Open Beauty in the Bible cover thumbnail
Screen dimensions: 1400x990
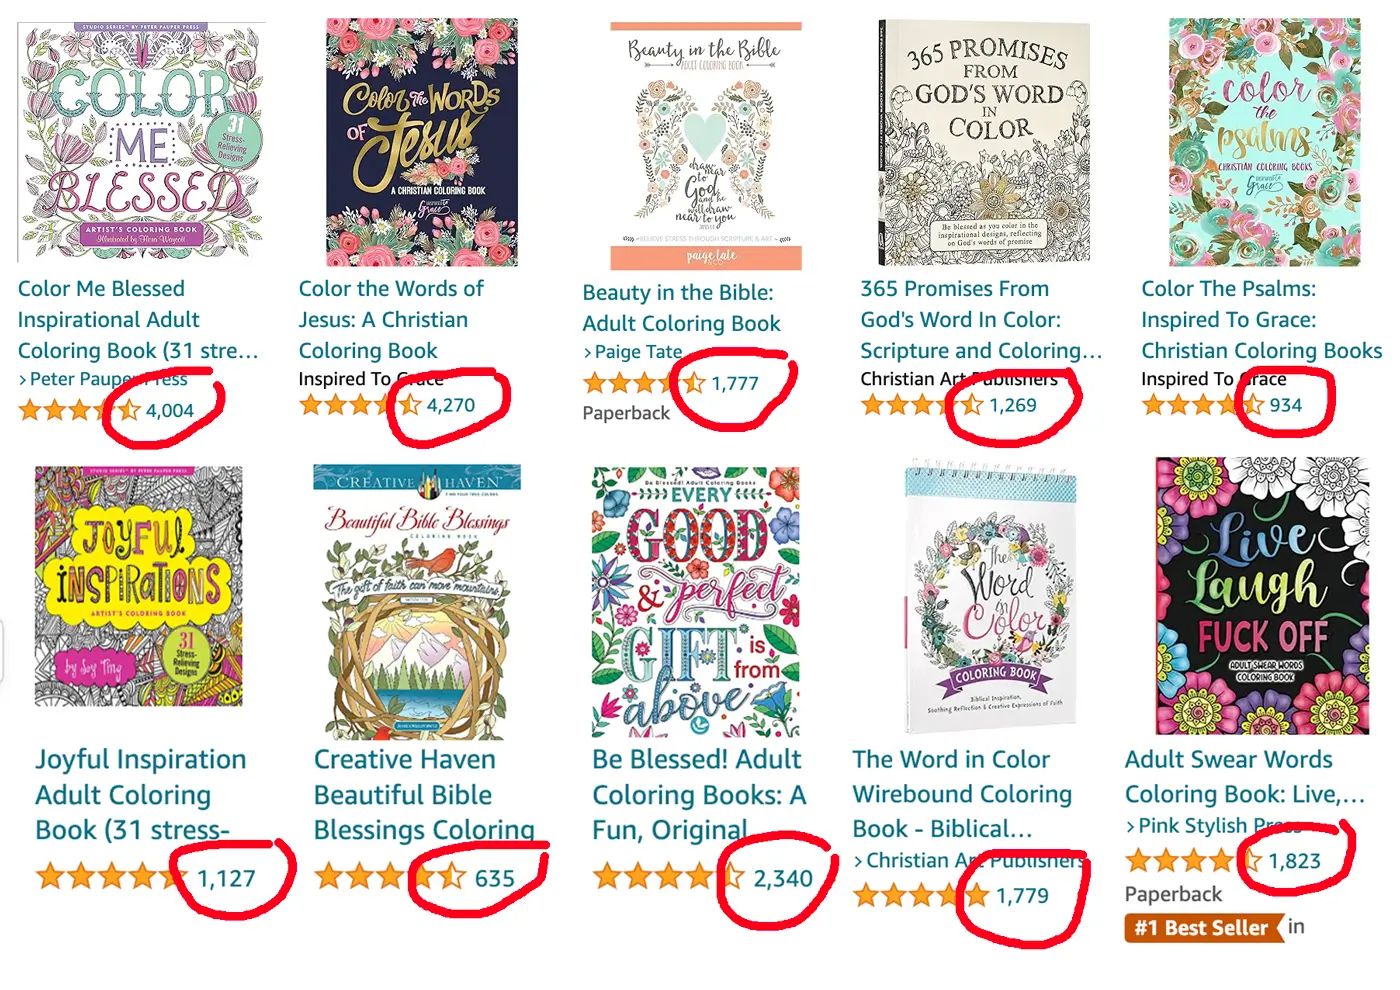point(706,146)
